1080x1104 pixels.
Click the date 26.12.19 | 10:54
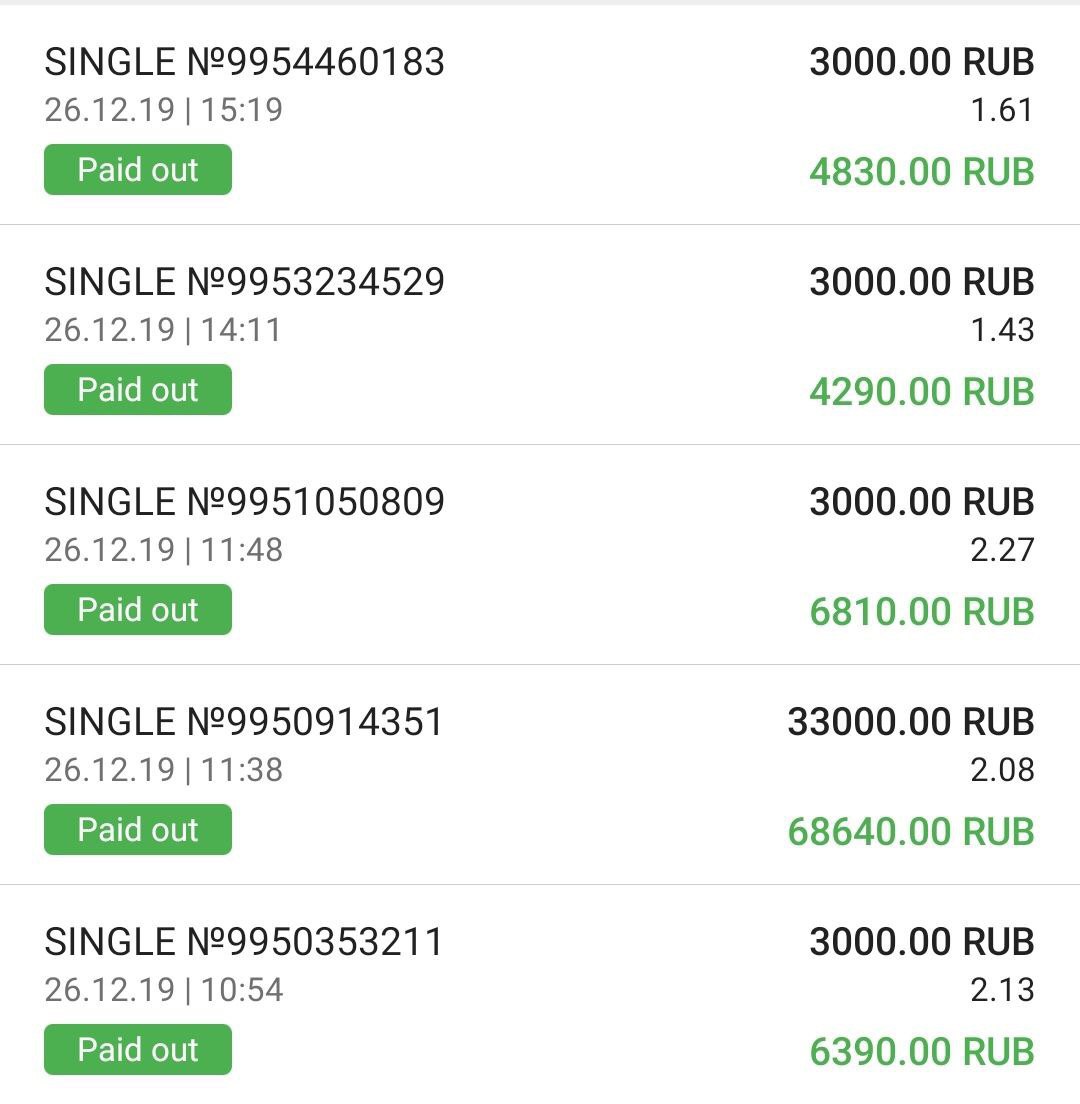point(164,990)
